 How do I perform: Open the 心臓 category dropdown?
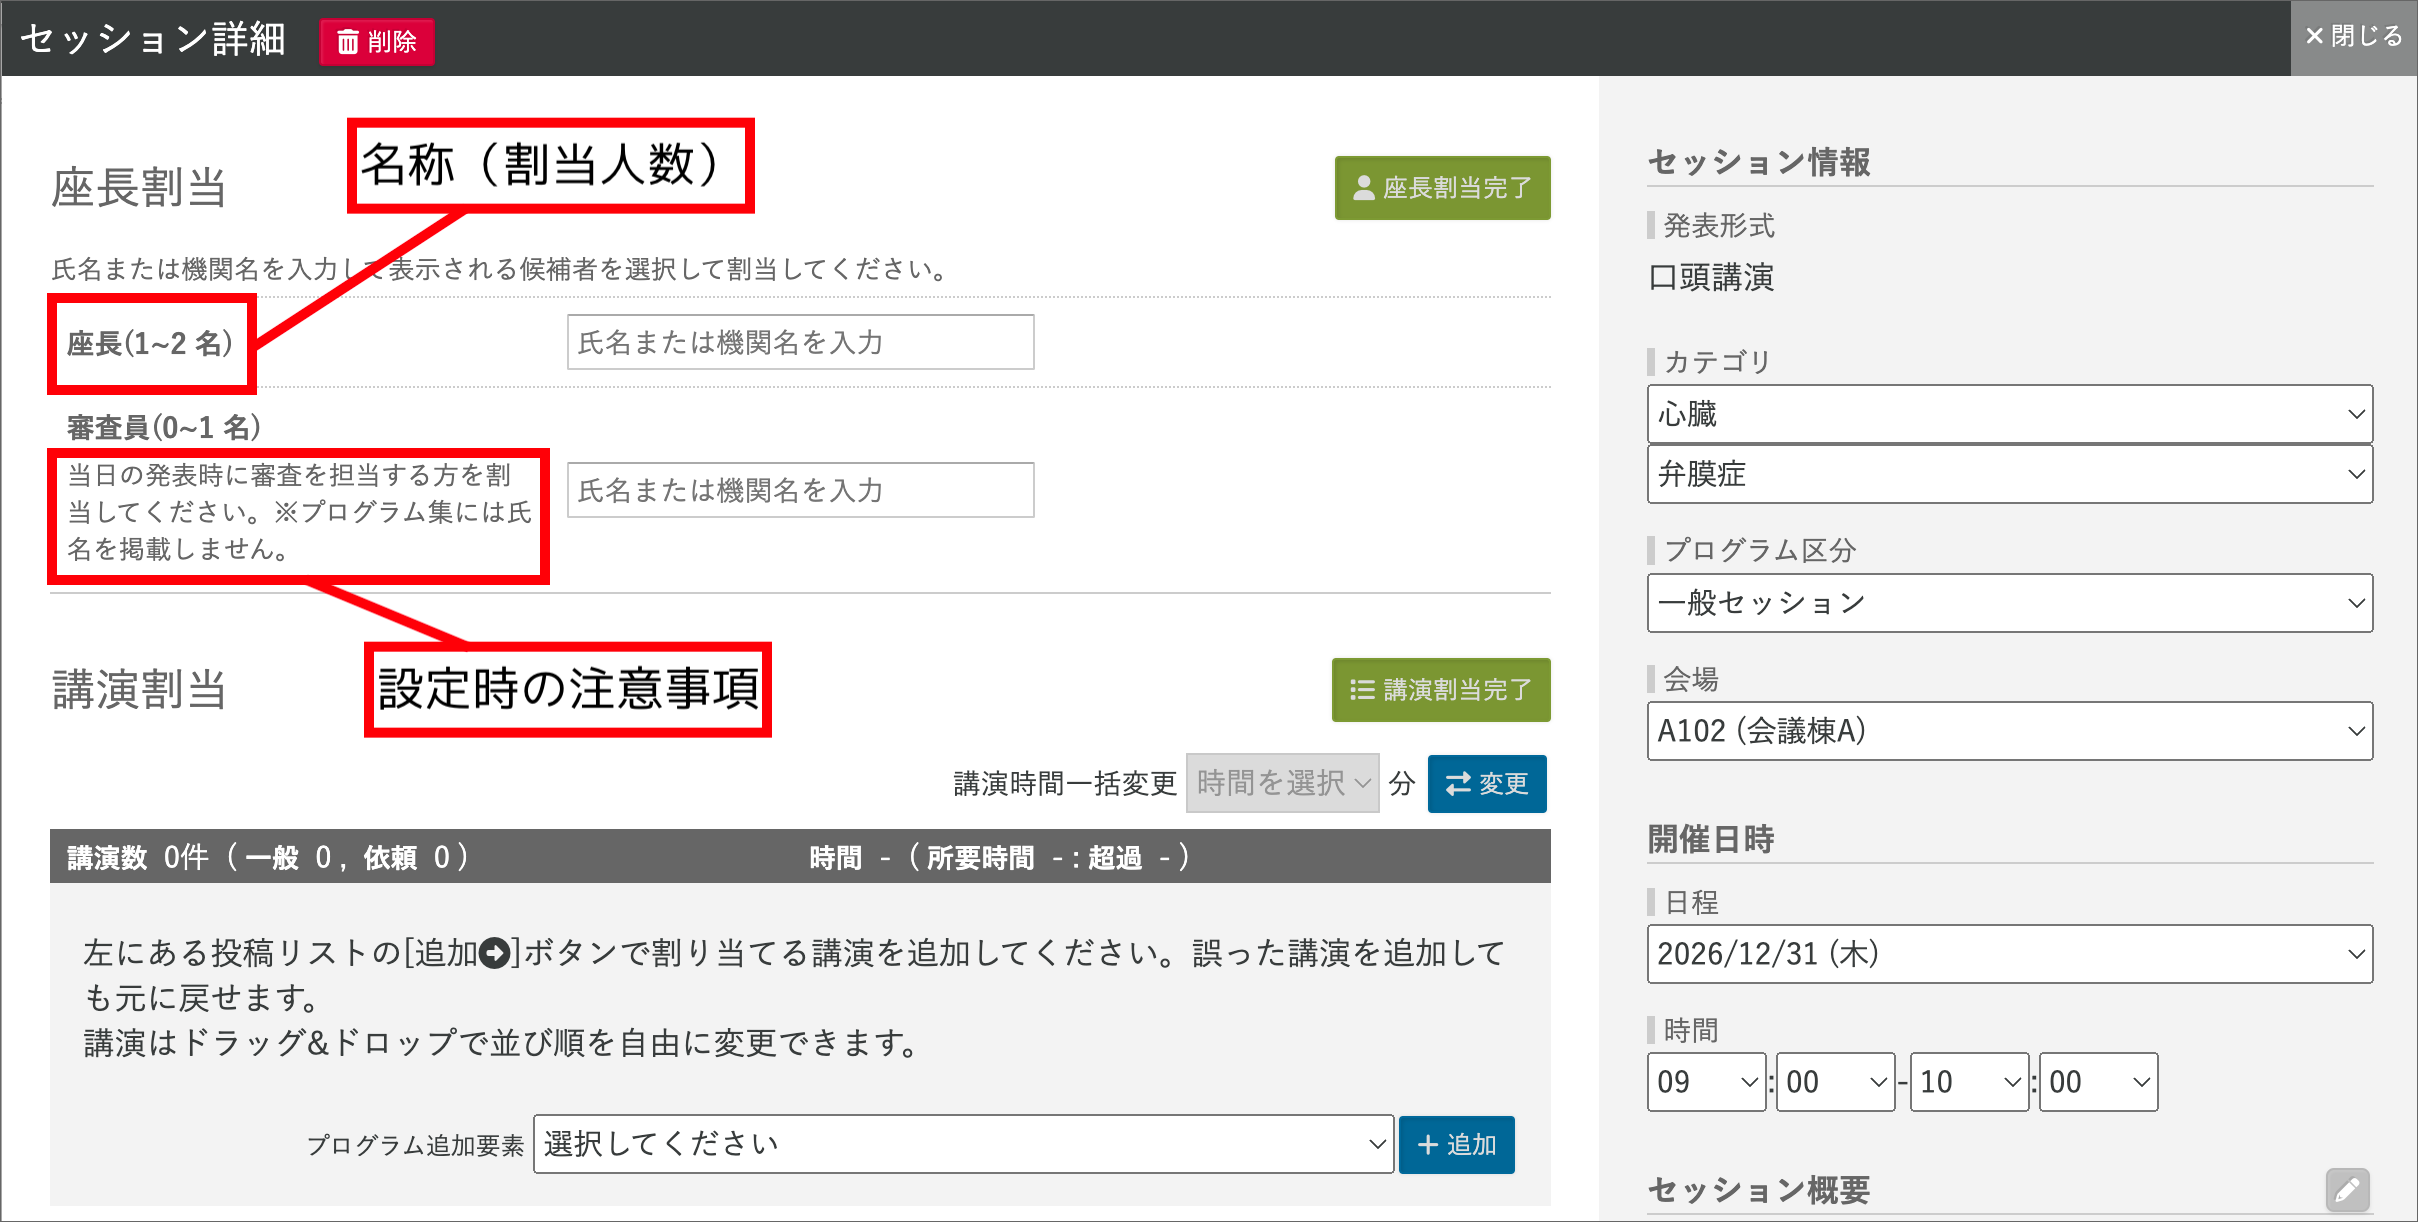point(2009,414)
